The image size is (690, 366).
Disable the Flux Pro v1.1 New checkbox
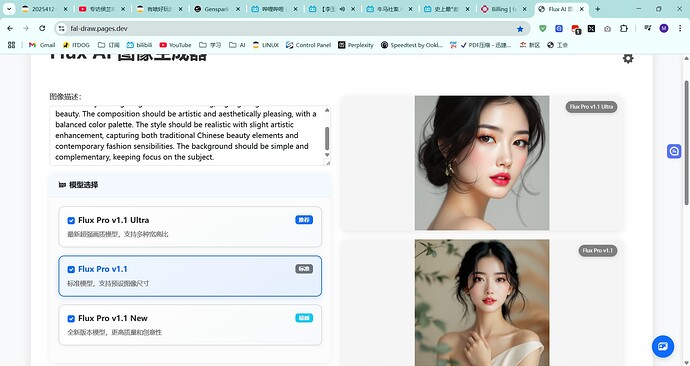tap(71, 318)
